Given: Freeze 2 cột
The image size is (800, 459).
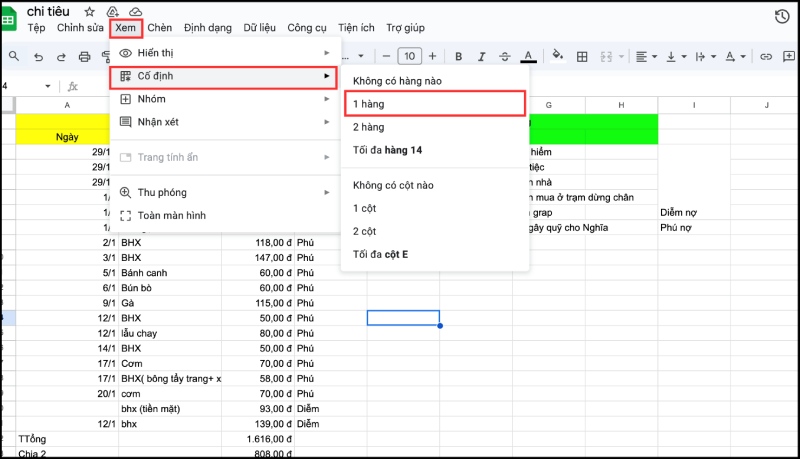Looking at the screenshot, I should point(435,231).
